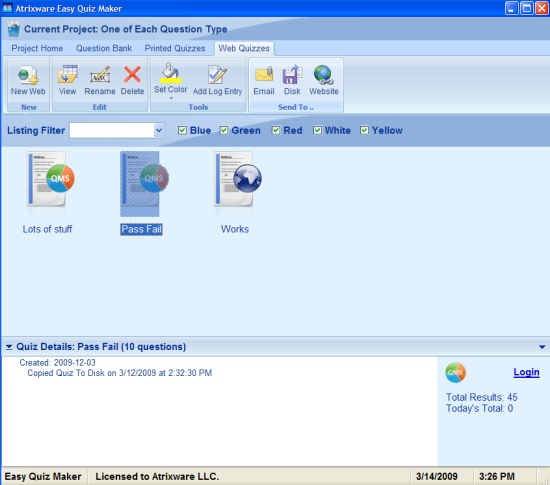Select the Web Quizzes tab
Image resolution: width=550 pixels, height=485 pixels.
(244, 48)
